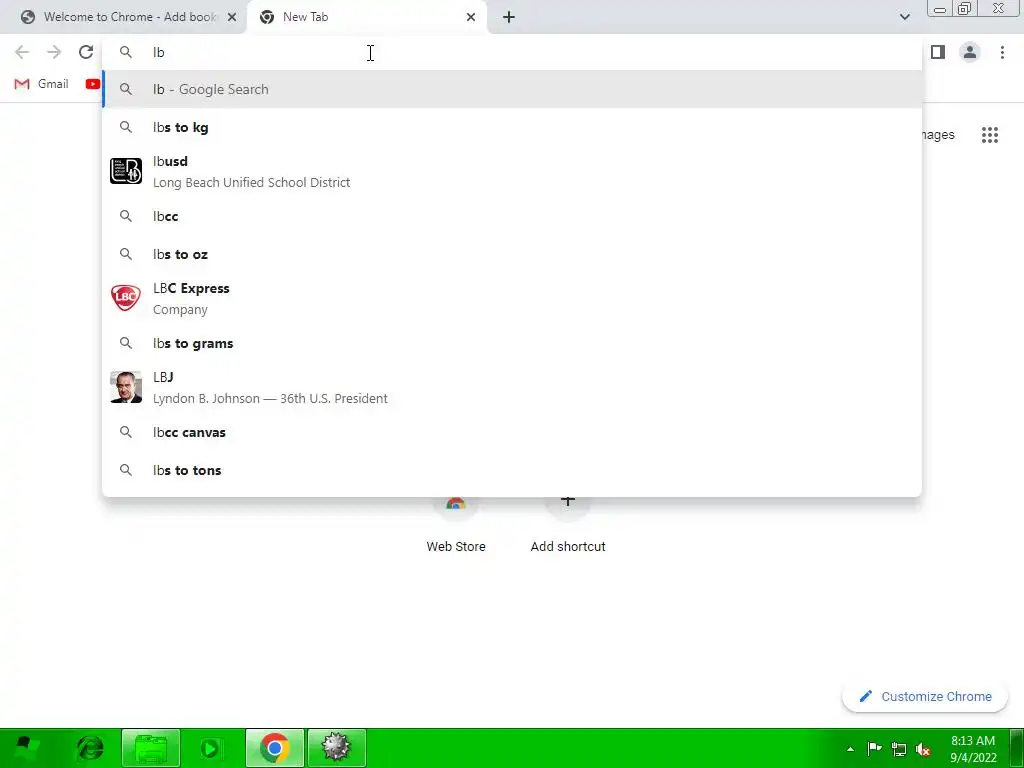Screen dimensions: 1024x768
Task: Toggle the side panel icon
Action: click(x=938, y=52)
